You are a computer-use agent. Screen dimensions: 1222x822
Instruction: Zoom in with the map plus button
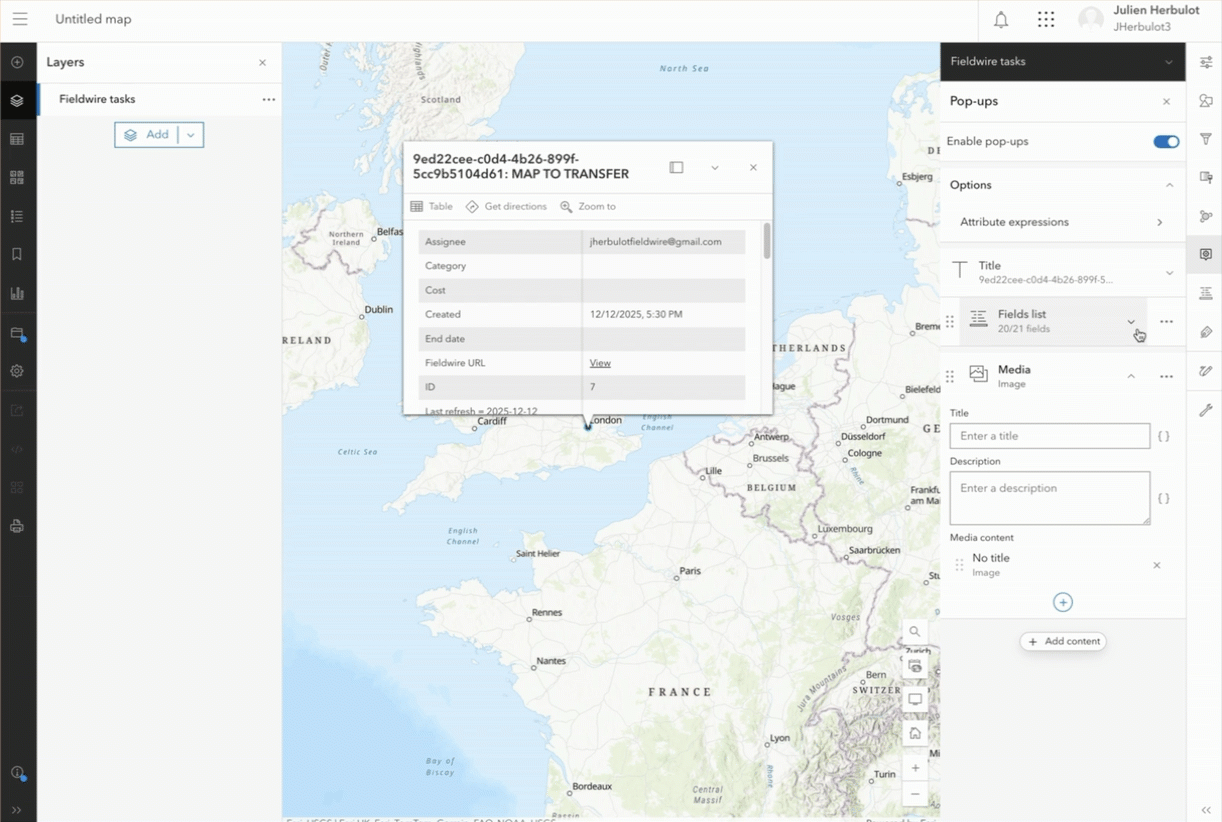pos(915,768)
